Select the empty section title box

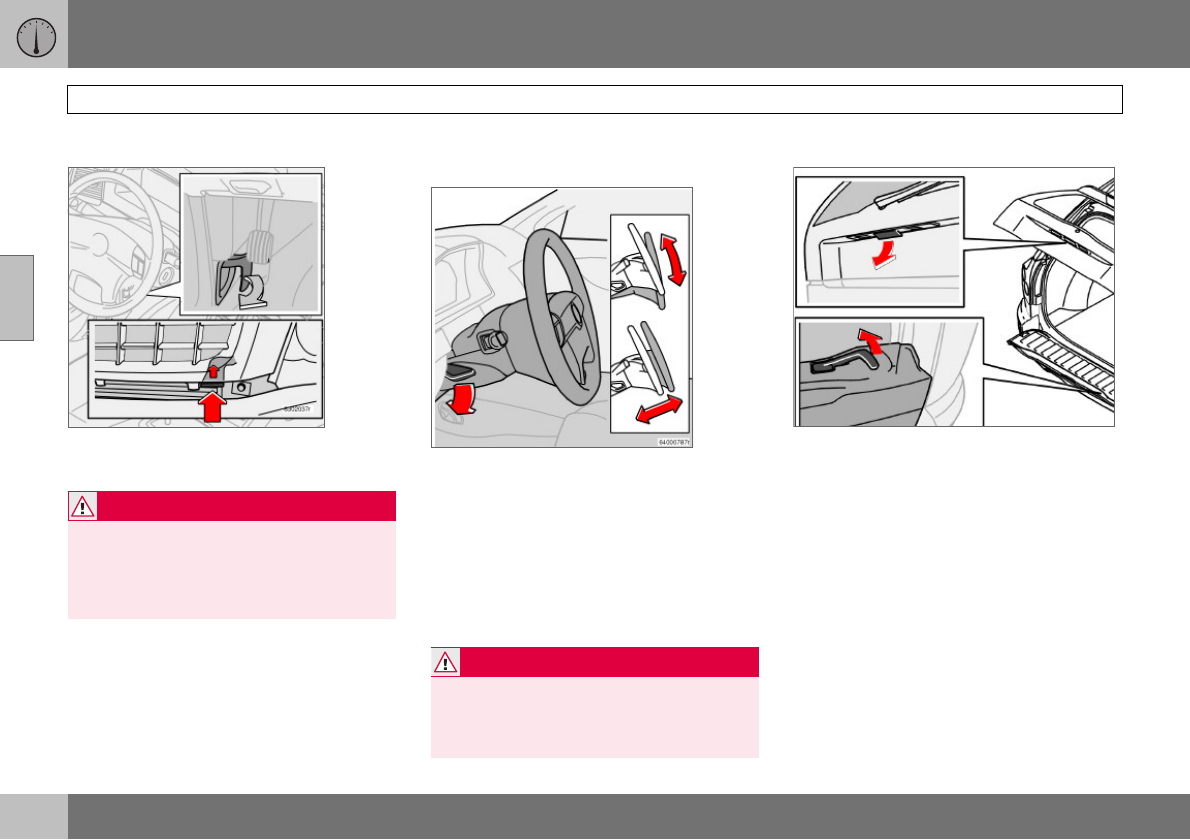click(595, 99)
